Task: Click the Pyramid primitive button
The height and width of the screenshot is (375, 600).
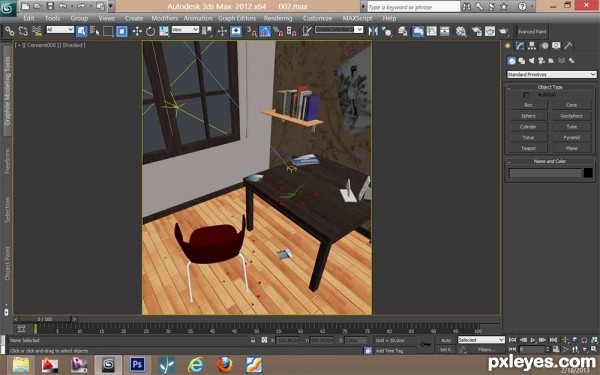Action: [x=572, y=137]
